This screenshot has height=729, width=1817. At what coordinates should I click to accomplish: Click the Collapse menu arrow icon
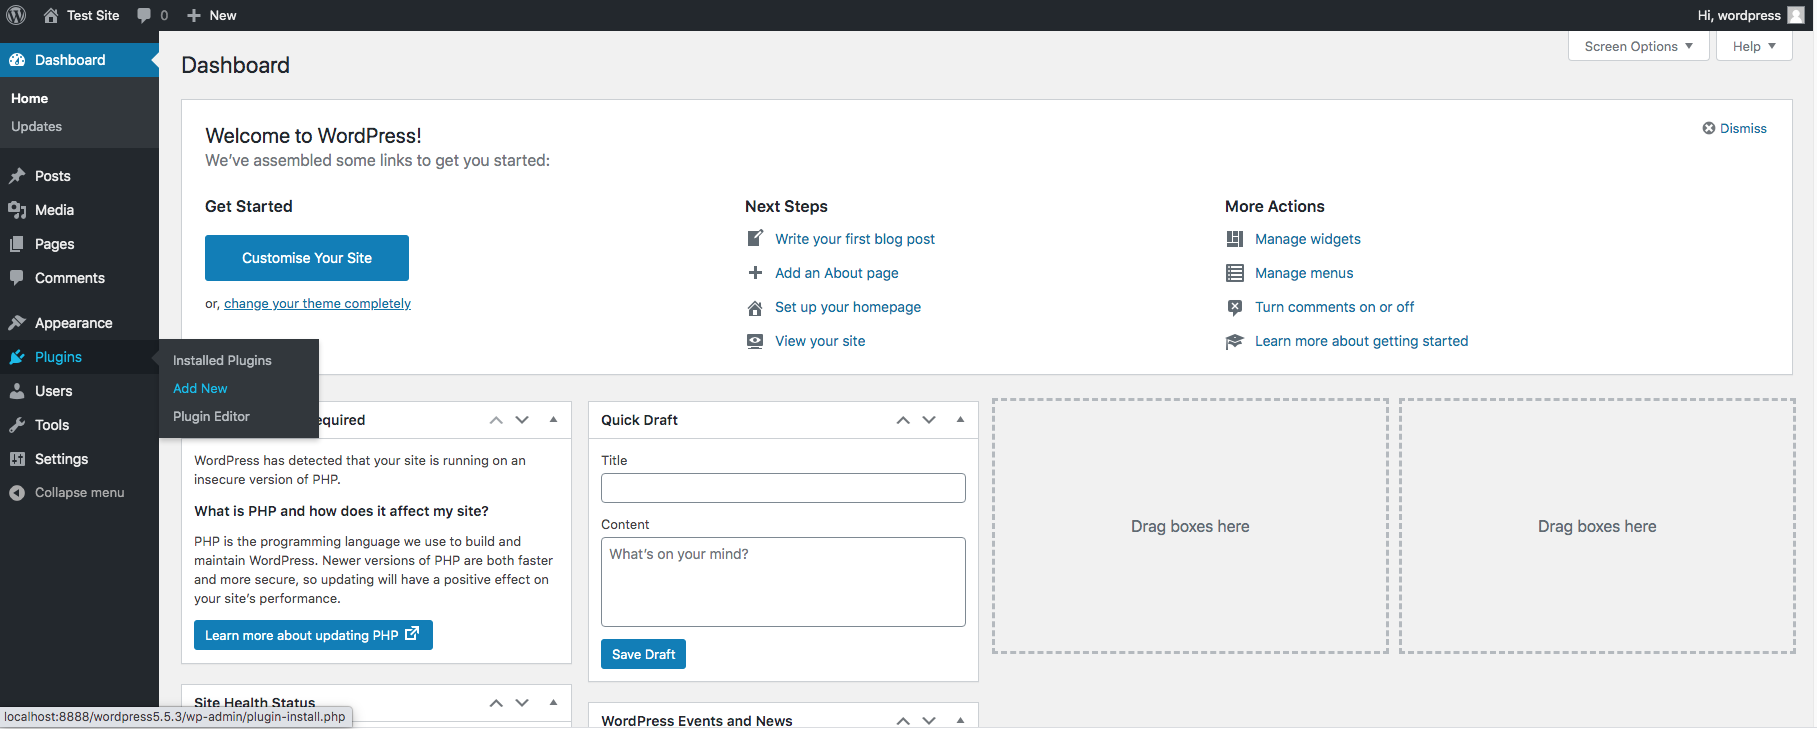(x=17, y=493)
